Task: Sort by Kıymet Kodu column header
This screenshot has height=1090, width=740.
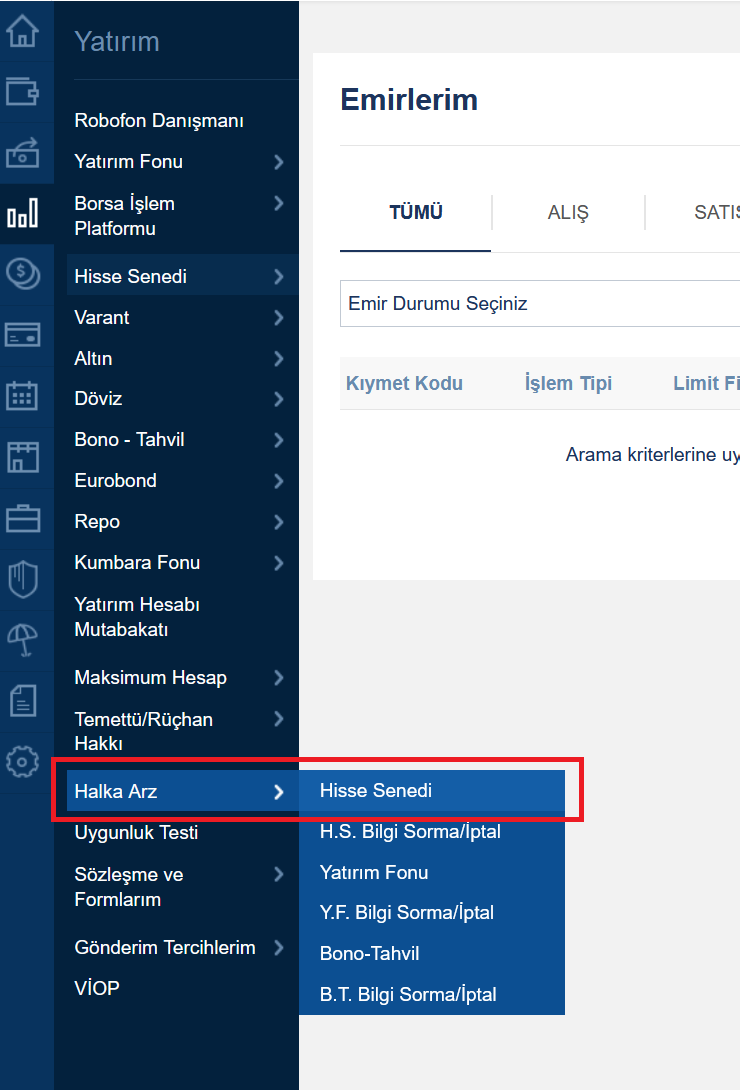Action: pos(404,383)
